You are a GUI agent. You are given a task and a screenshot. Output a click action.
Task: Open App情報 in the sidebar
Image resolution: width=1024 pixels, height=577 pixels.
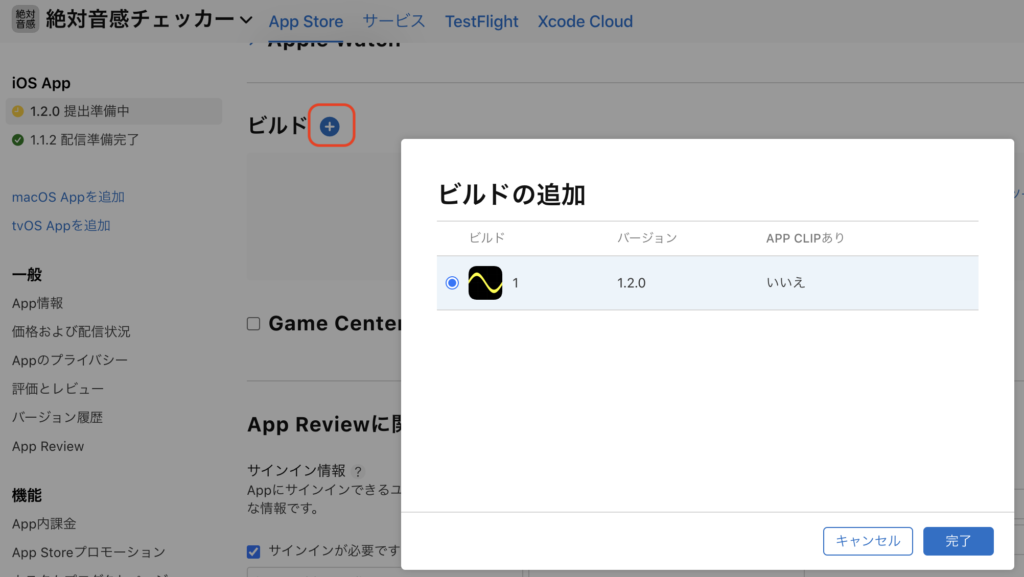pyautogui.click(x=37, y=304)
